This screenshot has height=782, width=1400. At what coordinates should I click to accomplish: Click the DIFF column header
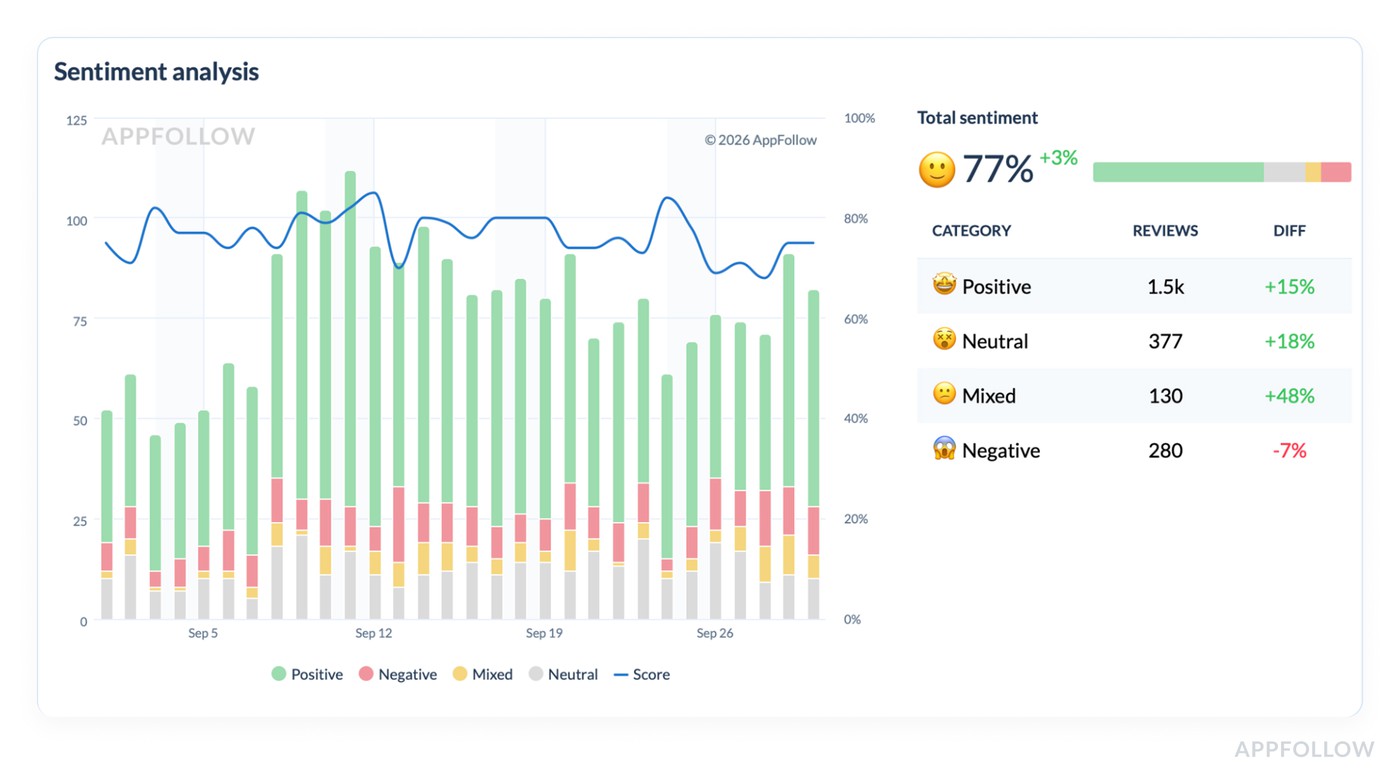(1288, 231)
